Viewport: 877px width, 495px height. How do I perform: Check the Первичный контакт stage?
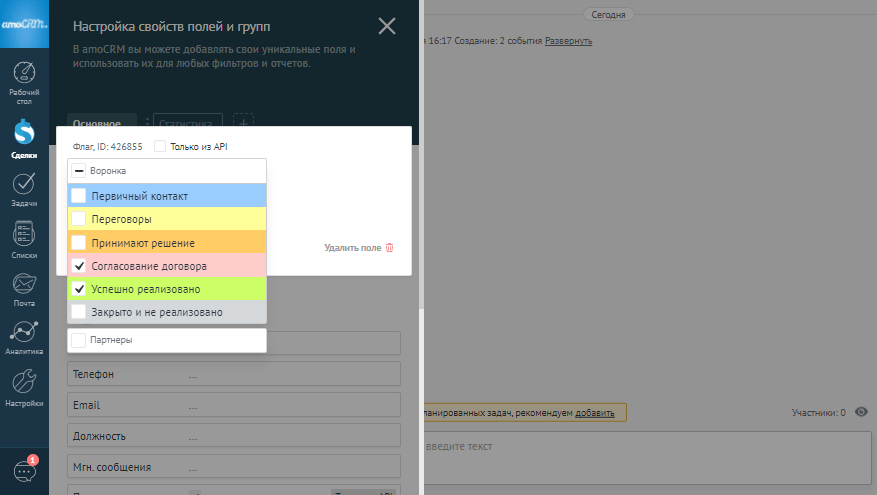[79, 196]
